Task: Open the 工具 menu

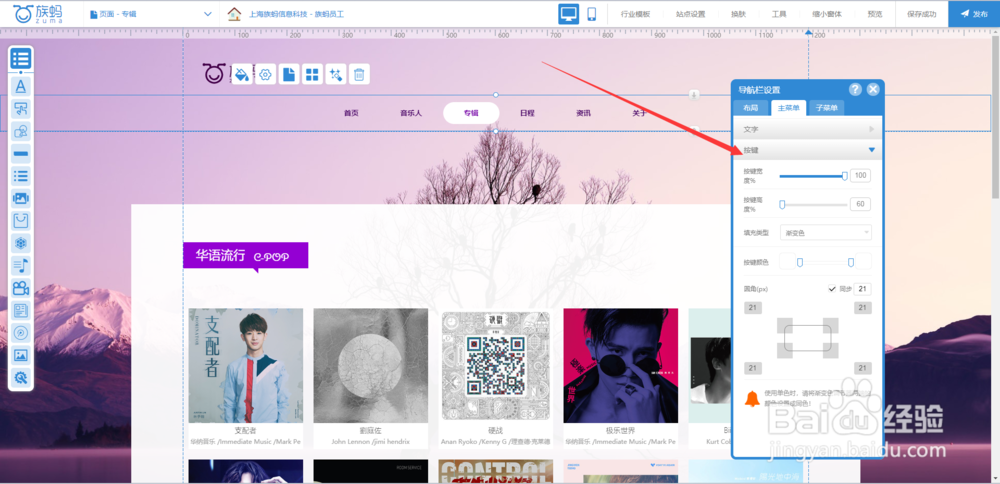Action: [x=779, y=14]
